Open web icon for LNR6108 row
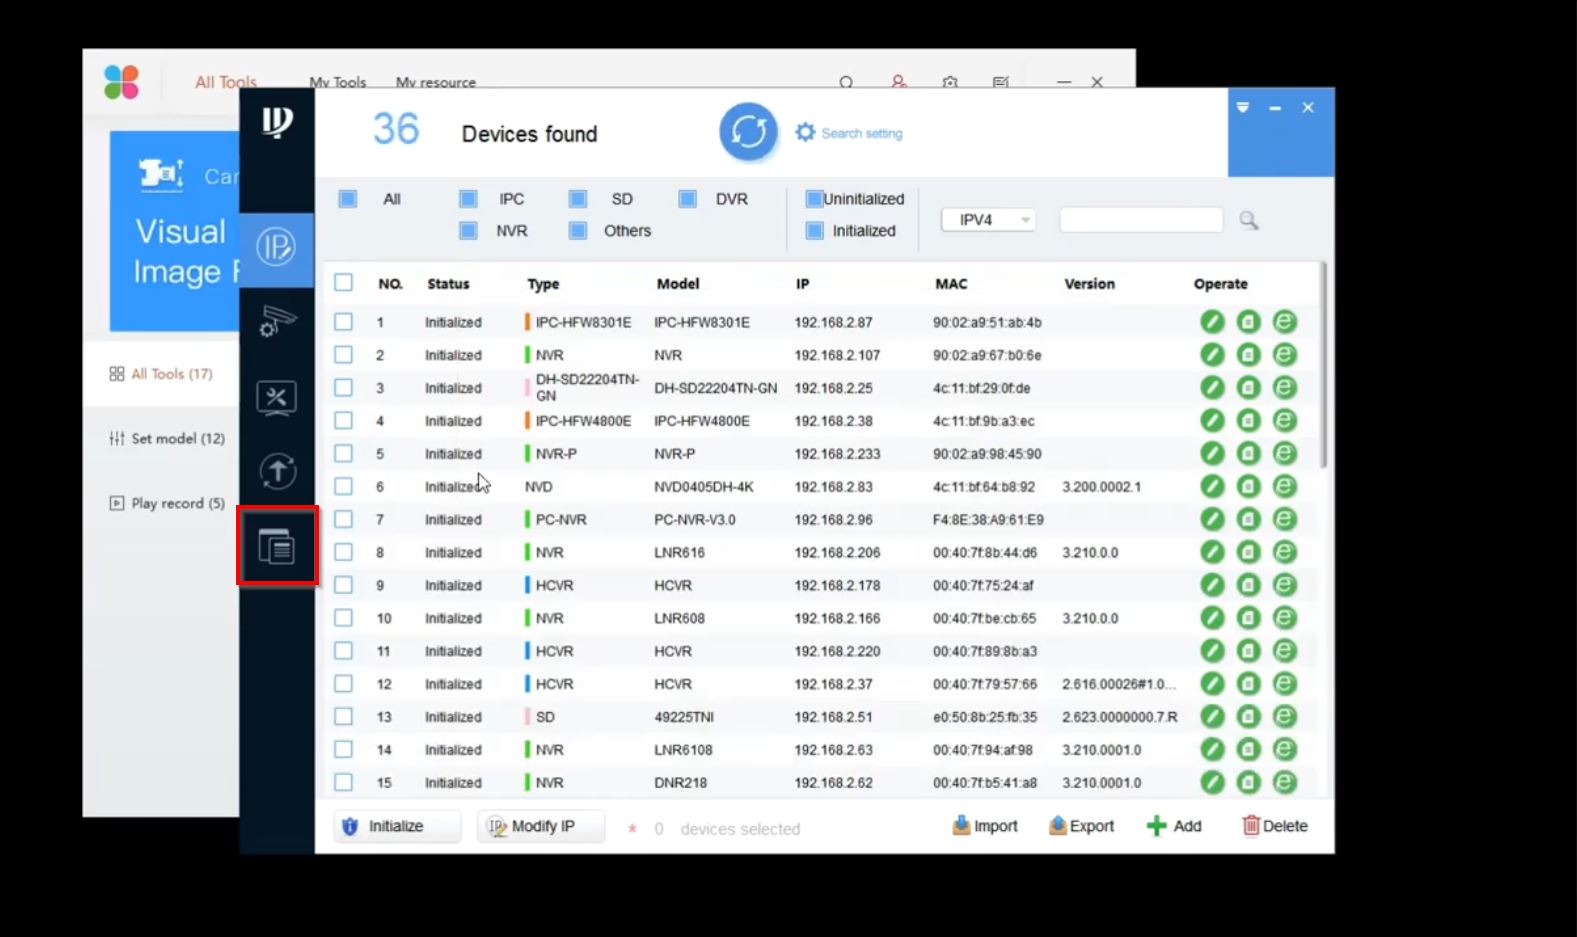Image resolution: width=1577 pixels, height=937 pixels. [1285, 750]
